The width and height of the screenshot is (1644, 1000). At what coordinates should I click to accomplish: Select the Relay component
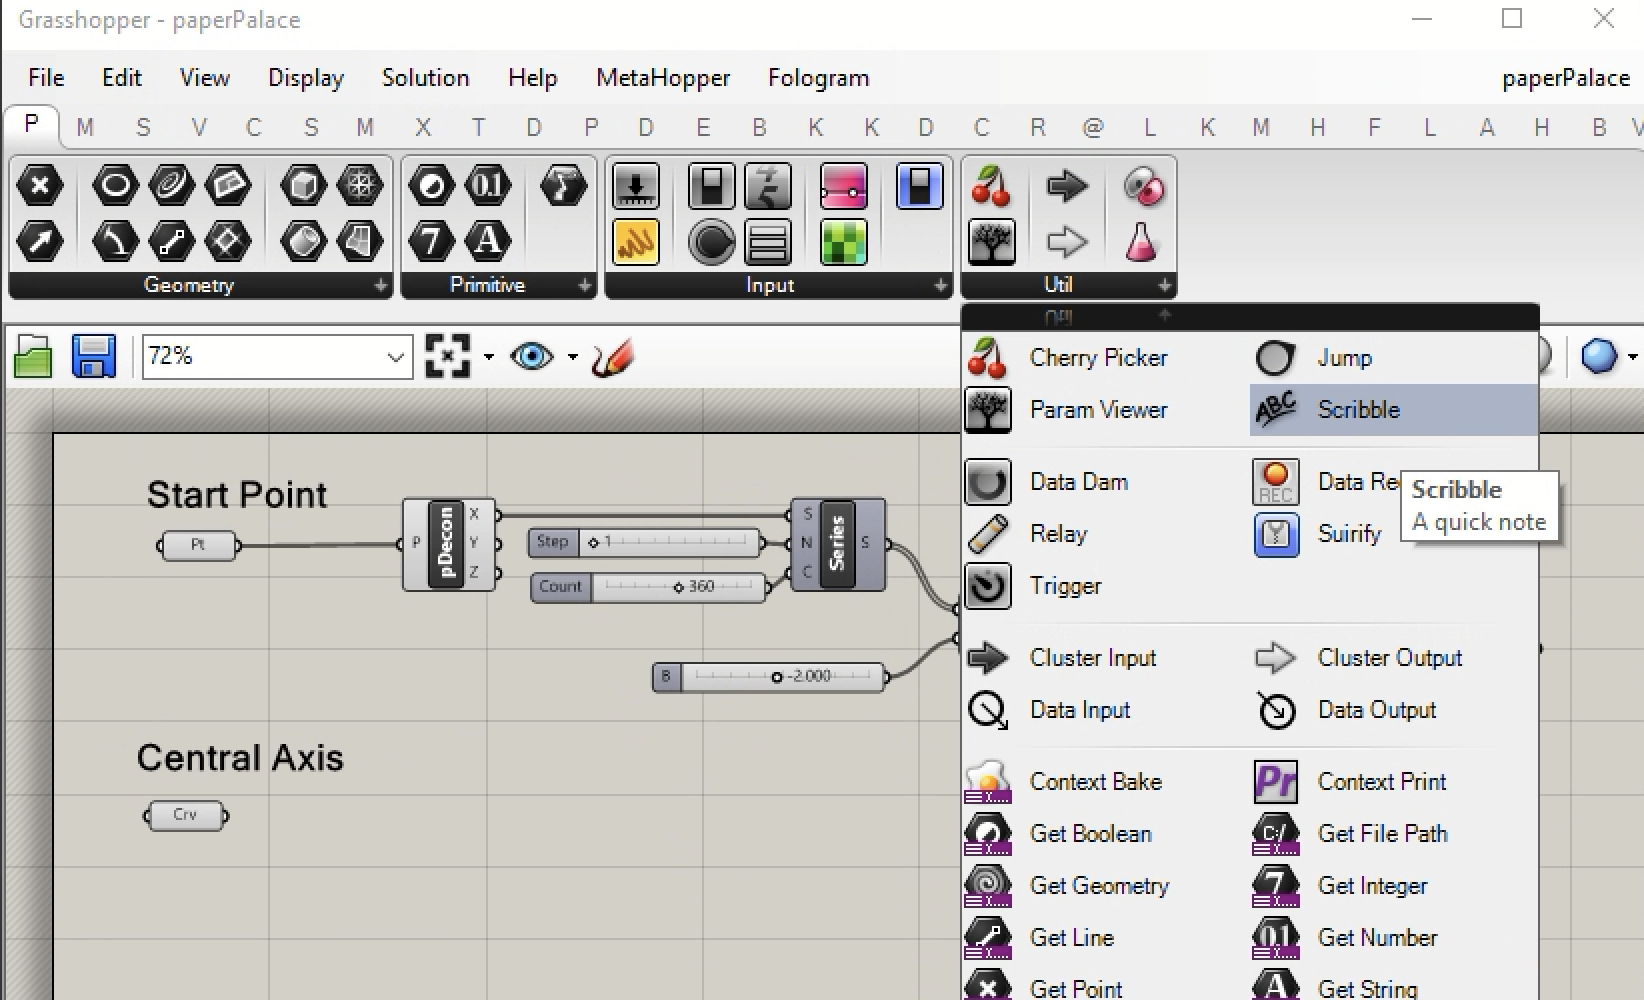tap(1058, 534)
